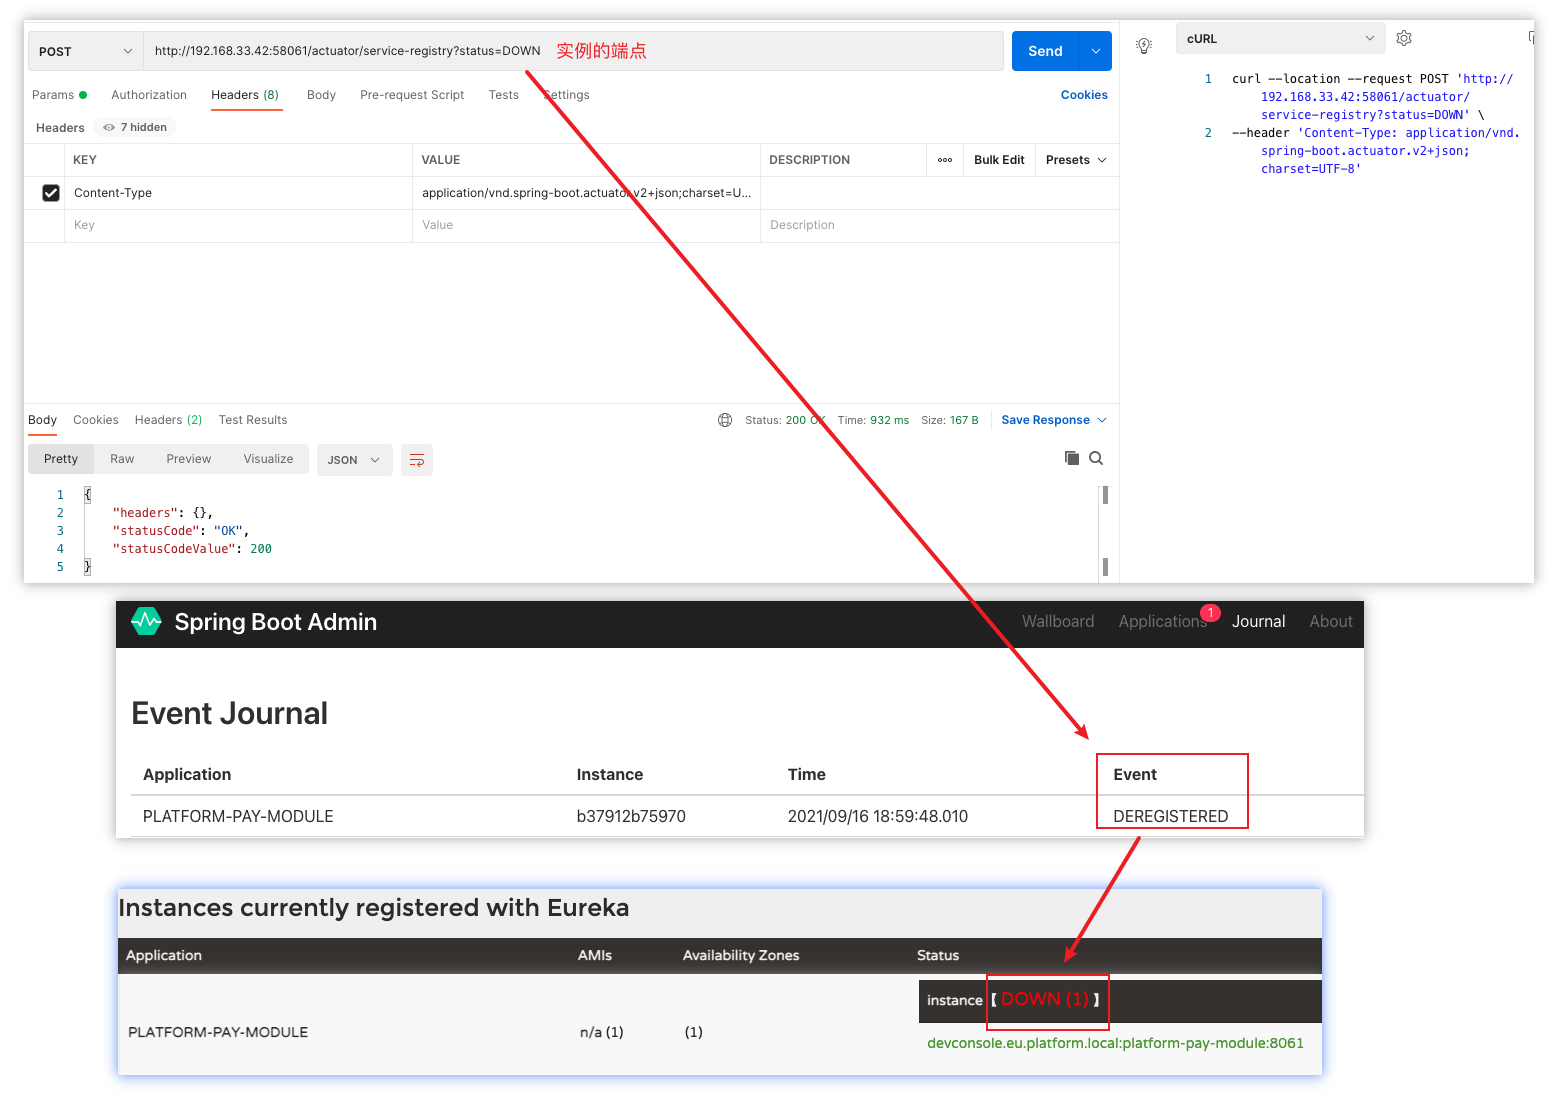
Task: Open the JSON format dropdown
Action: pos(355,460)
